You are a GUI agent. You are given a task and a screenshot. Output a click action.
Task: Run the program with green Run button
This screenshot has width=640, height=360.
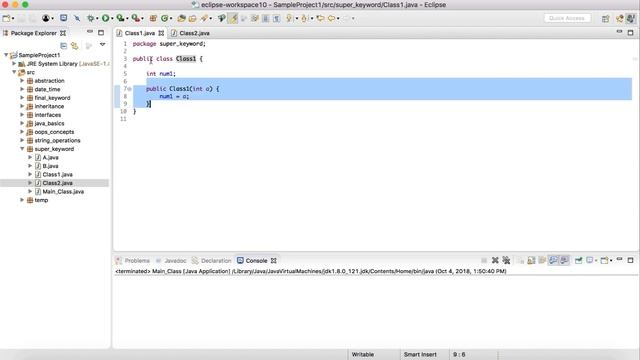[x=106, y=18]
